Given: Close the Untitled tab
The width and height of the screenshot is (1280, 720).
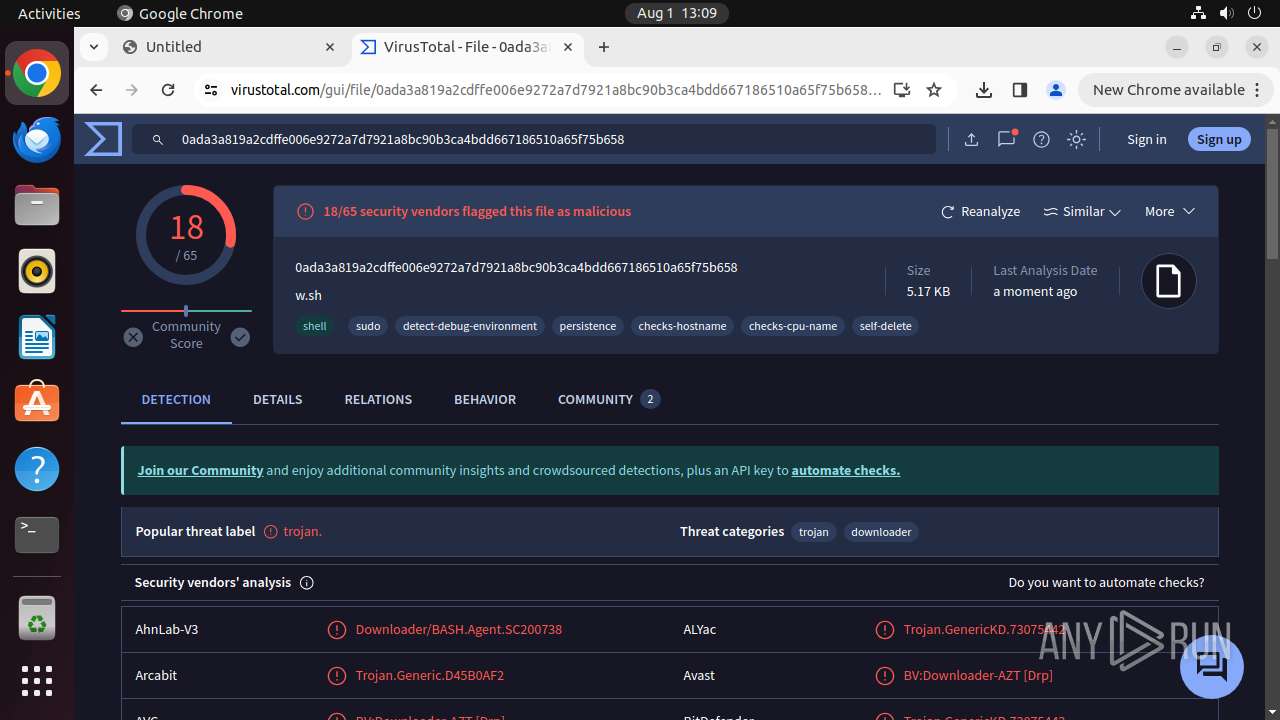Looking at the screenshot, I should [x=330, y=47].
